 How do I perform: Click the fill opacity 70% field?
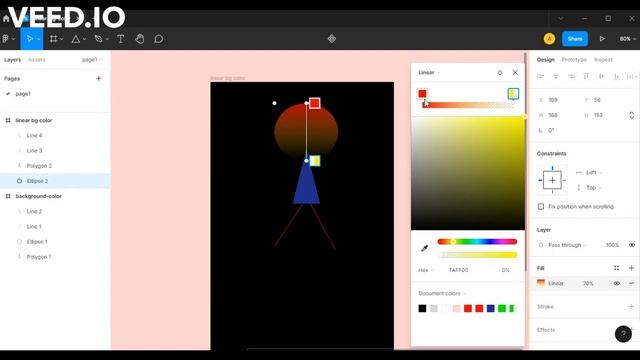point(588,283)
